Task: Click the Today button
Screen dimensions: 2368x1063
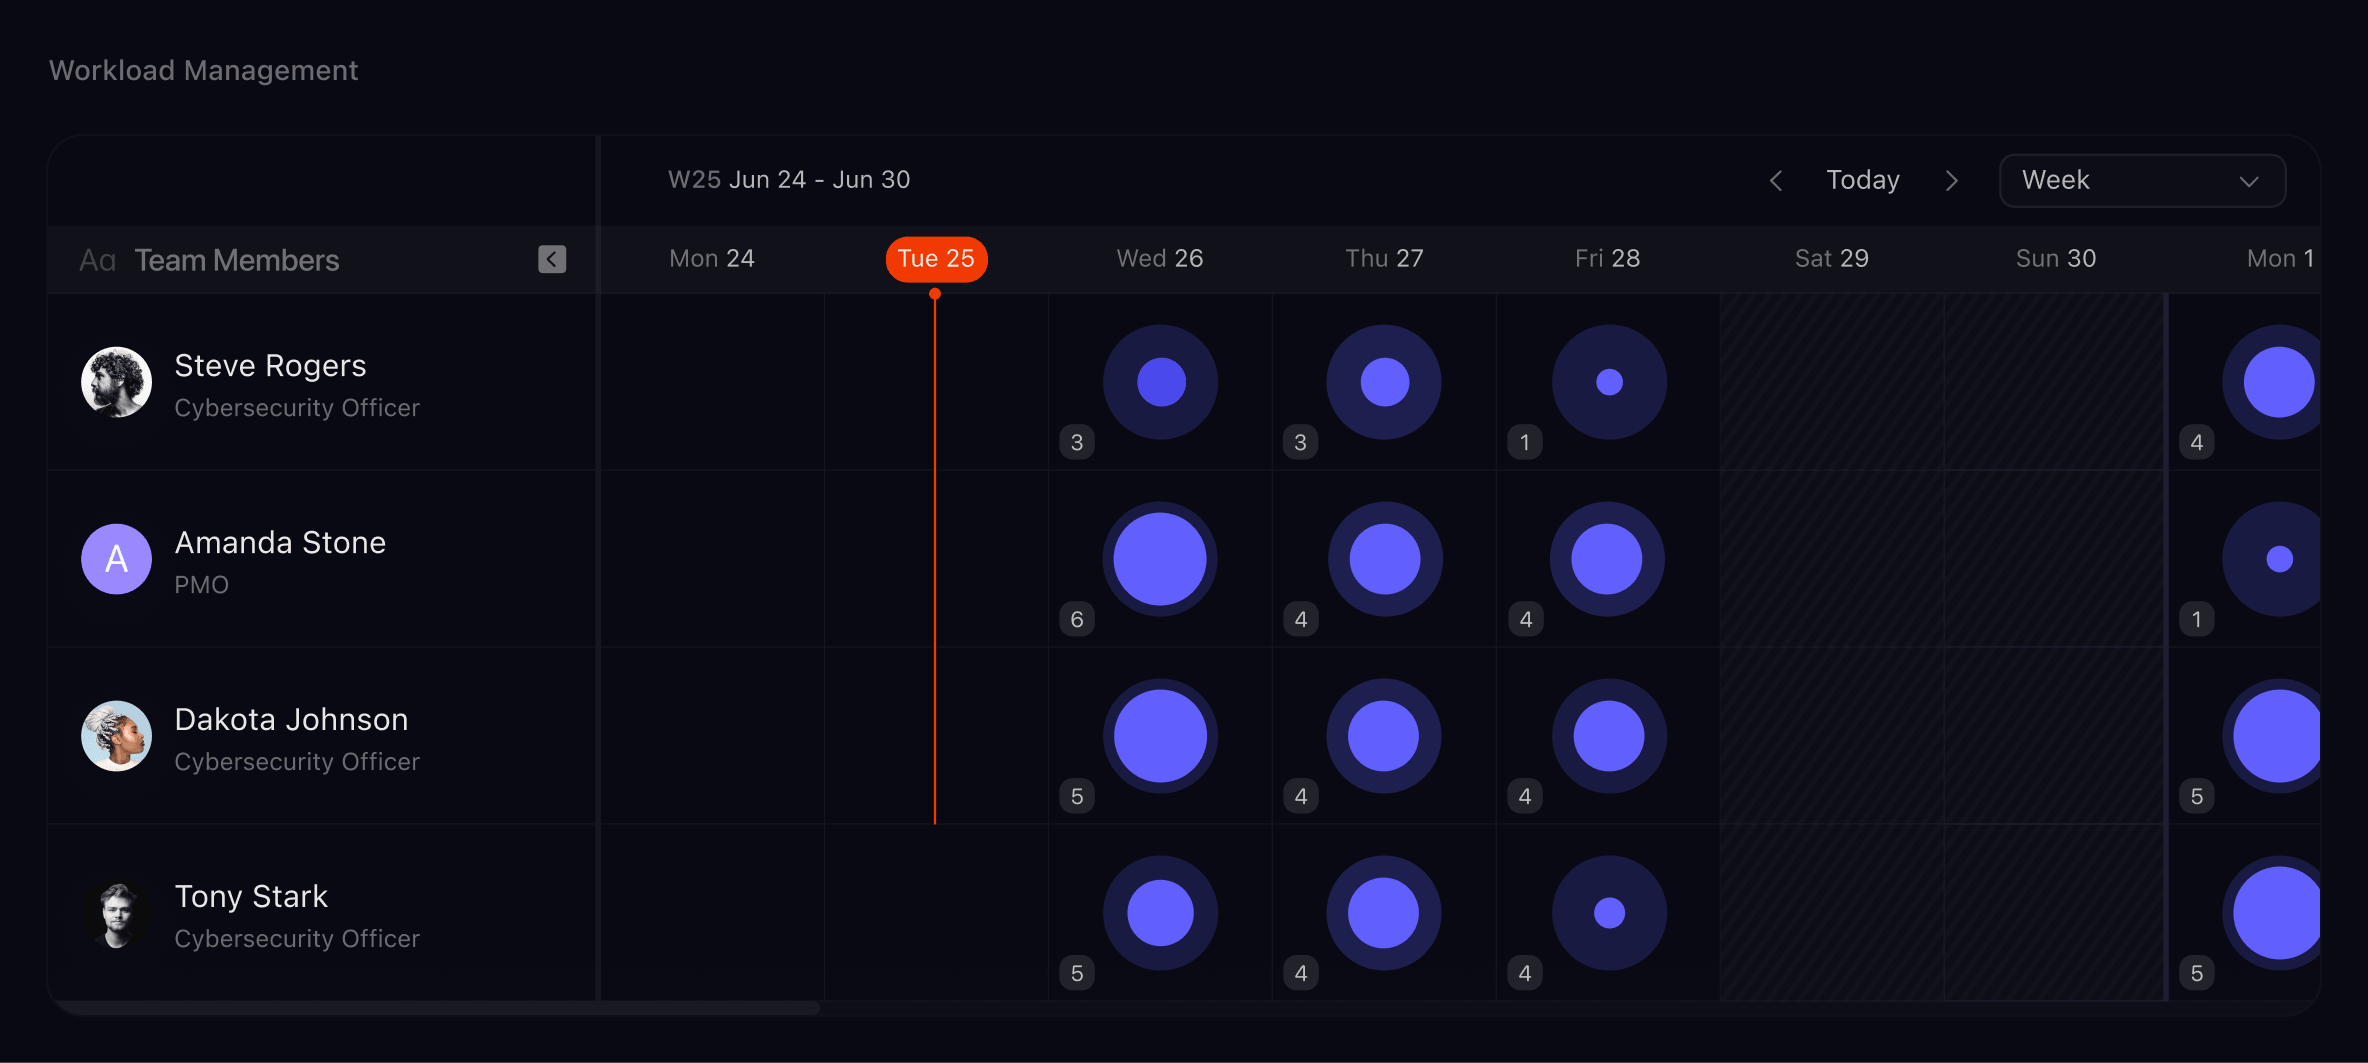Action: click(1863, 180)
